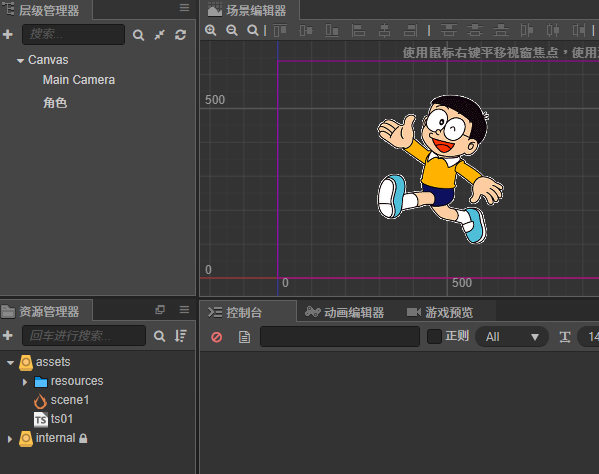Image resolution: width=599 pixels, height=474 pixels.
Task: Align selected nodes to right edge
Action: [x=410, y=30]
